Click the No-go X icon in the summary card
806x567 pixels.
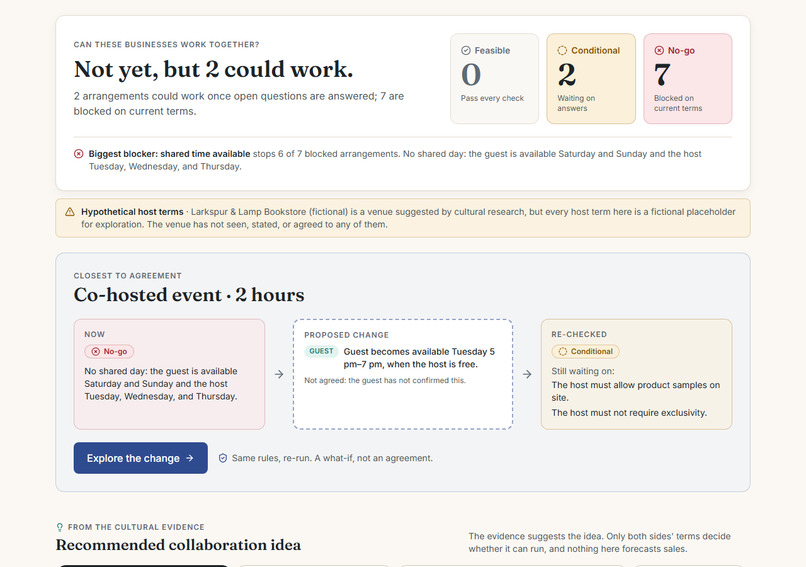coord(659,50)
